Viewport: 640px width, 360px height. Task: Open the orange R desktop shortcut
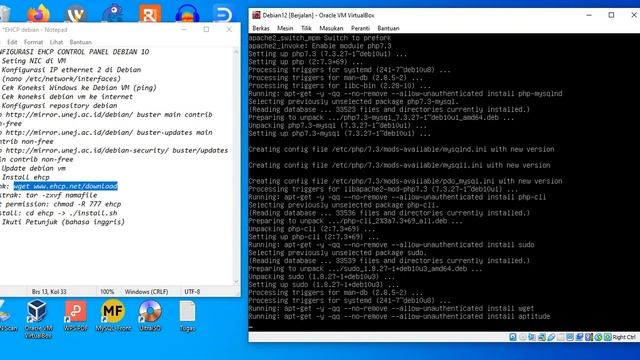(x=150, y=13)
